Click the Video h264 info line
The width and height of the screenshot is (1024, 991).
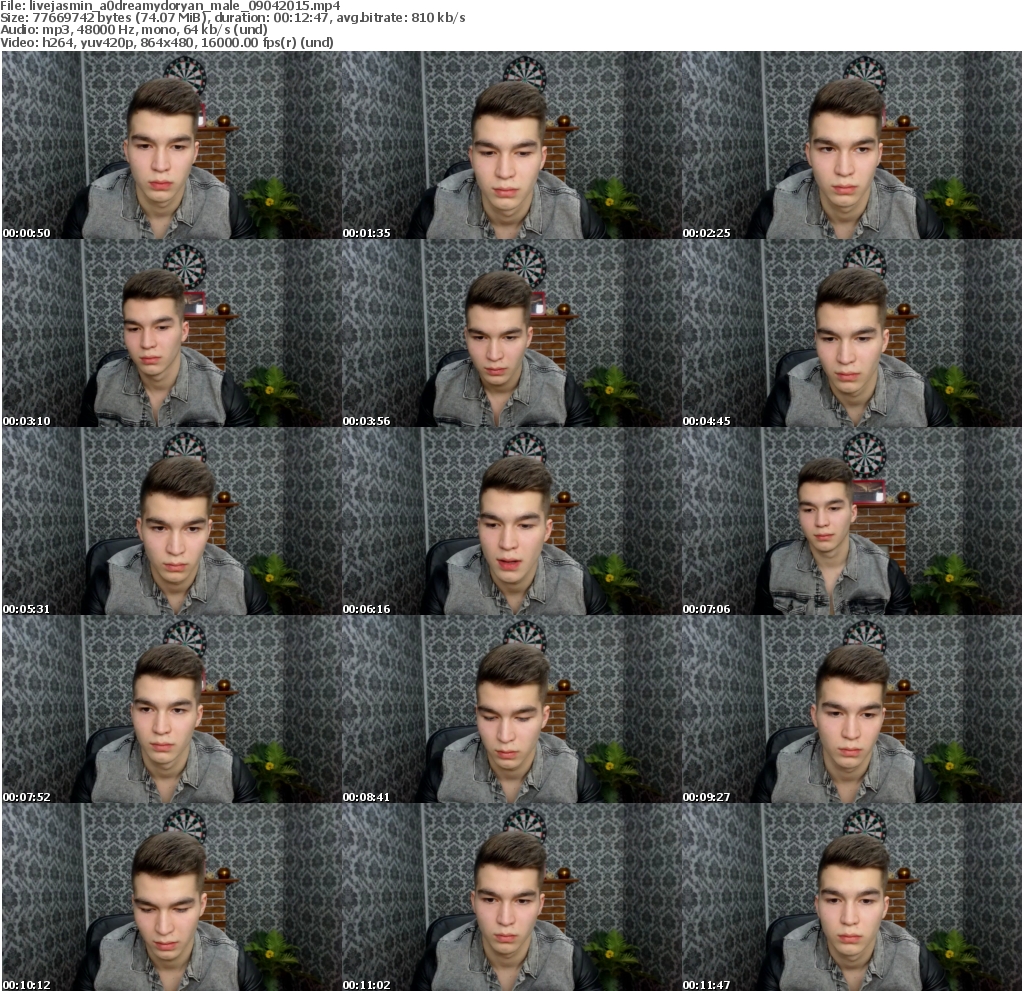click(x=167, y=42)
